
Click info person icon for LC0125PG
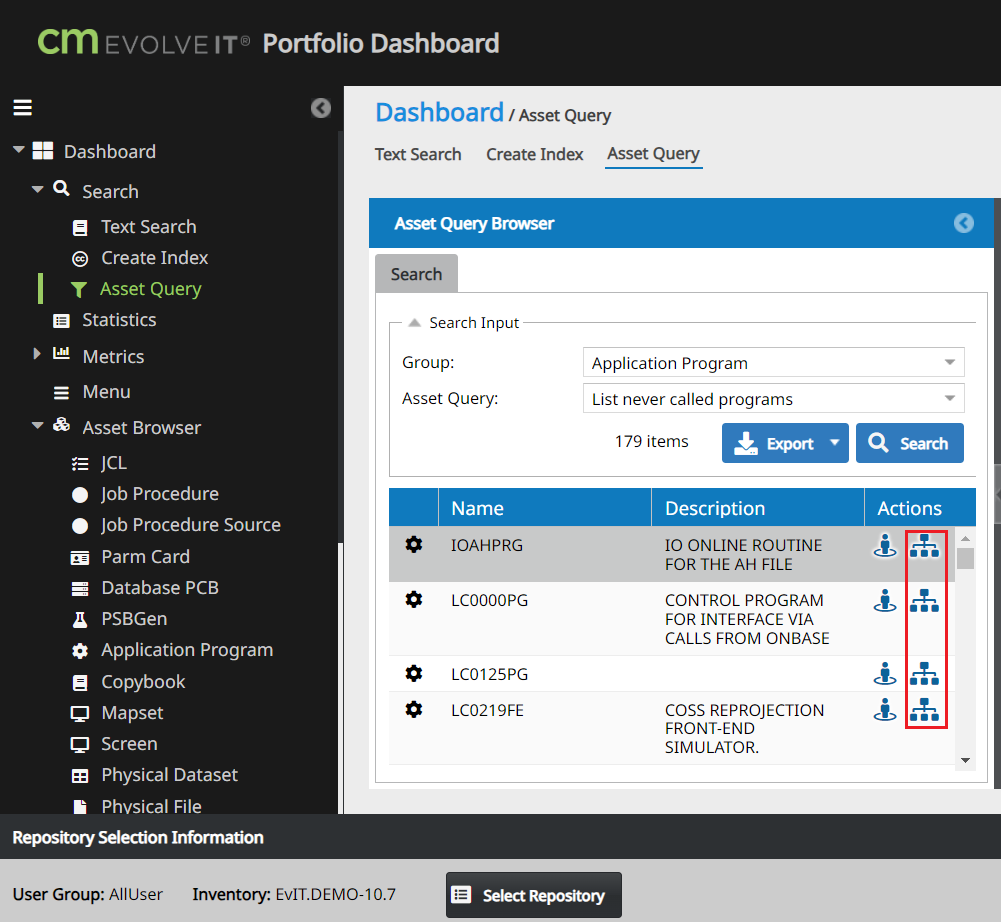point(885,673)
